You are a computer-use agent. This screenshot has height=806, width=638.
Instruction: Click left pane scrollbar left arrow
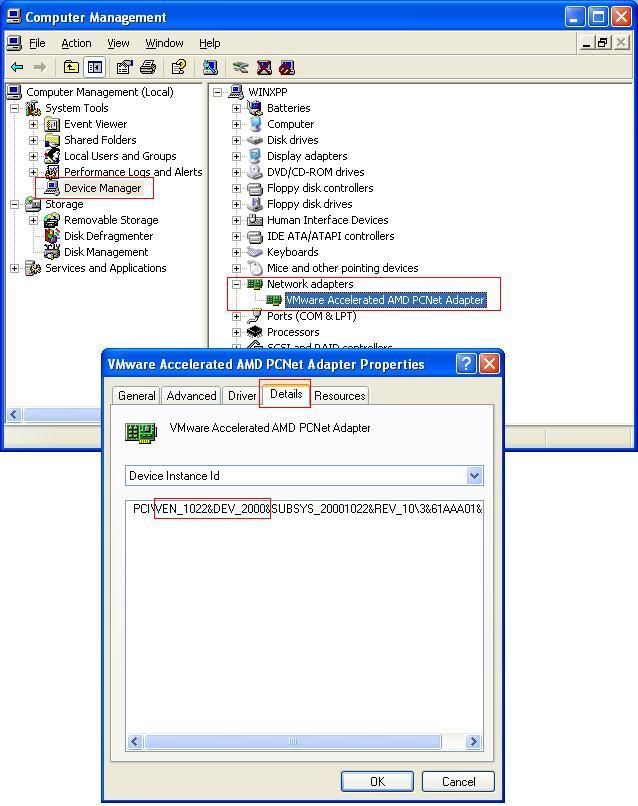coord(14,414)
